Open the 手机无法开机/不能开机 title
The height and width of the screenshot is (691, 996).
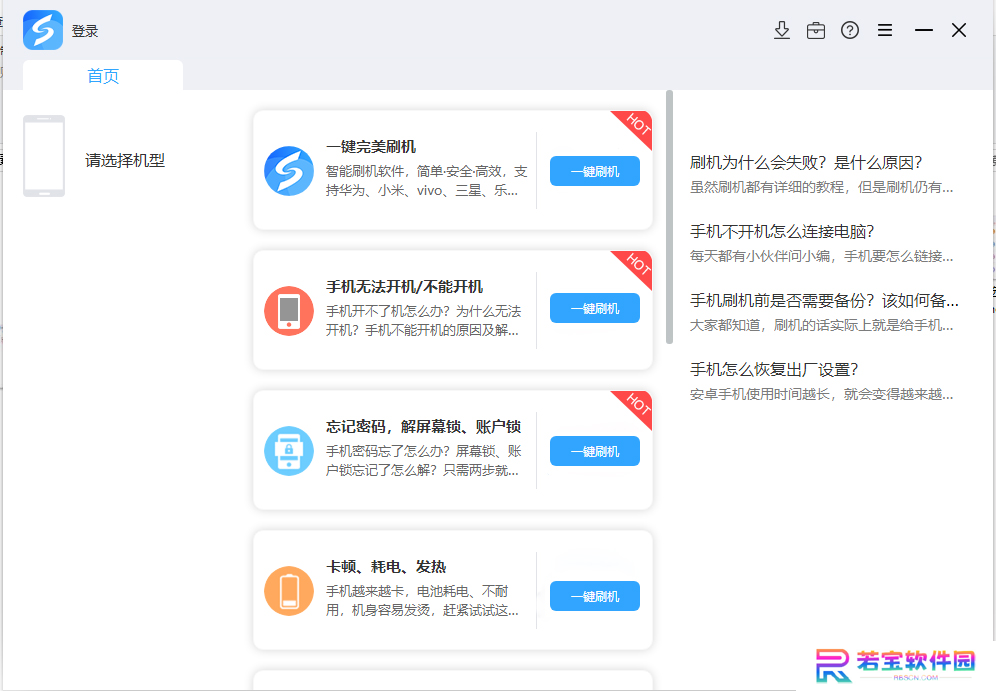click(405, 286)
